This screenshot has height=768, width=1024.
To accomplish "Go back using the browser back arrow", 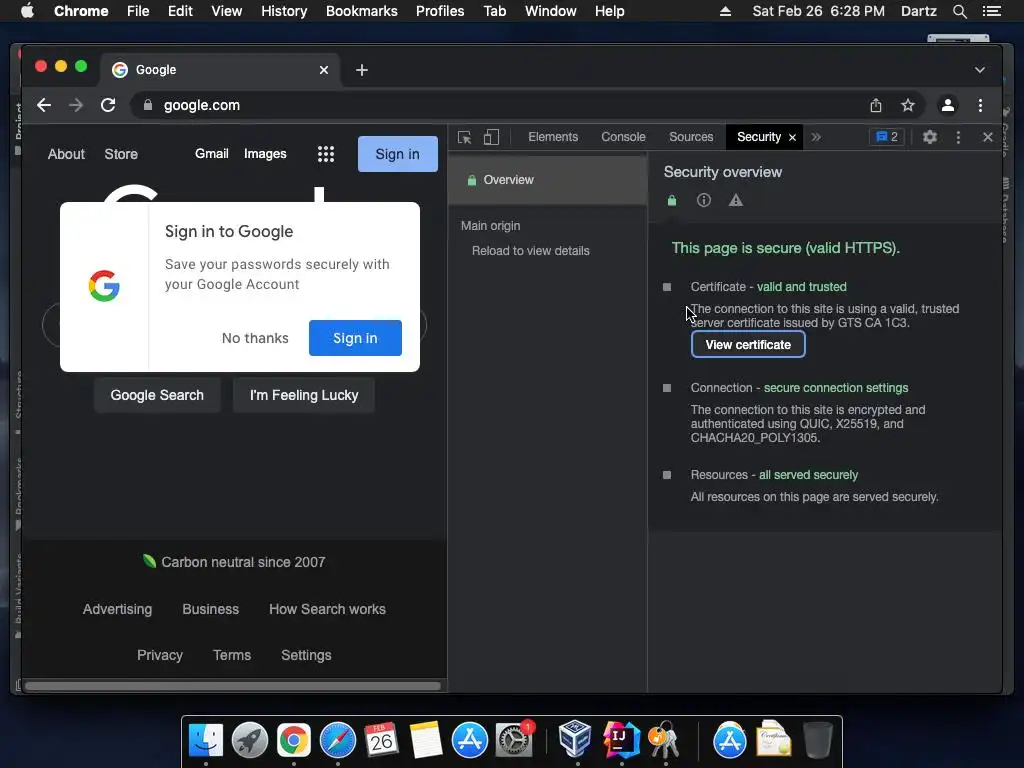I will pos(44,105).
